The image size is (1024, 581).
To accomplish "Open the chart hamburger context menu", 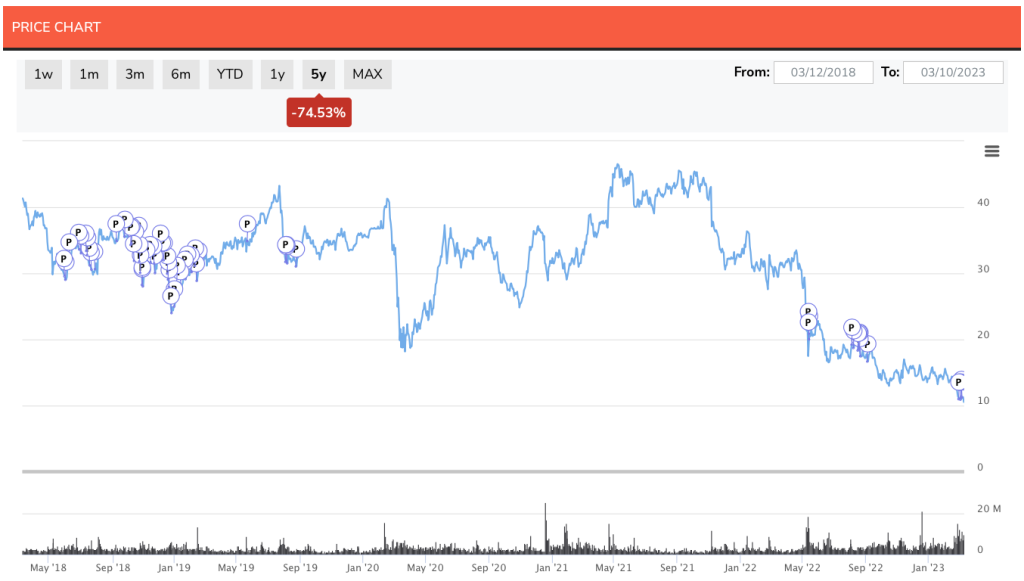I will coord(991,151).
